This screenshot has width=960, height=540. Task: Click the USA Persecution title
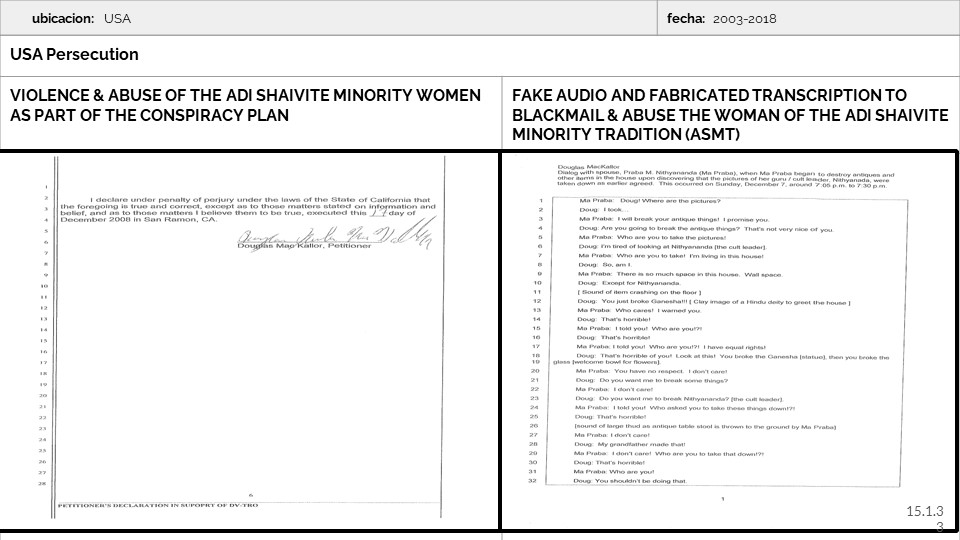click(x=74, y=55)
